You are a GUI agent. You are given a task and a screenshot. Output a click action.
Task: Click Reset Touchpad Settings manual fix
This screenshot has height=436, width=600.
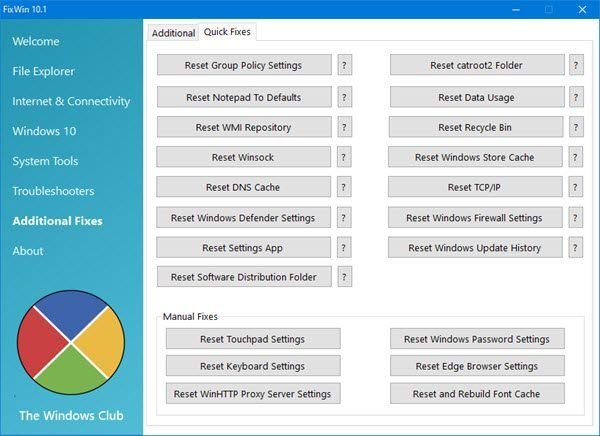(253, 339)
